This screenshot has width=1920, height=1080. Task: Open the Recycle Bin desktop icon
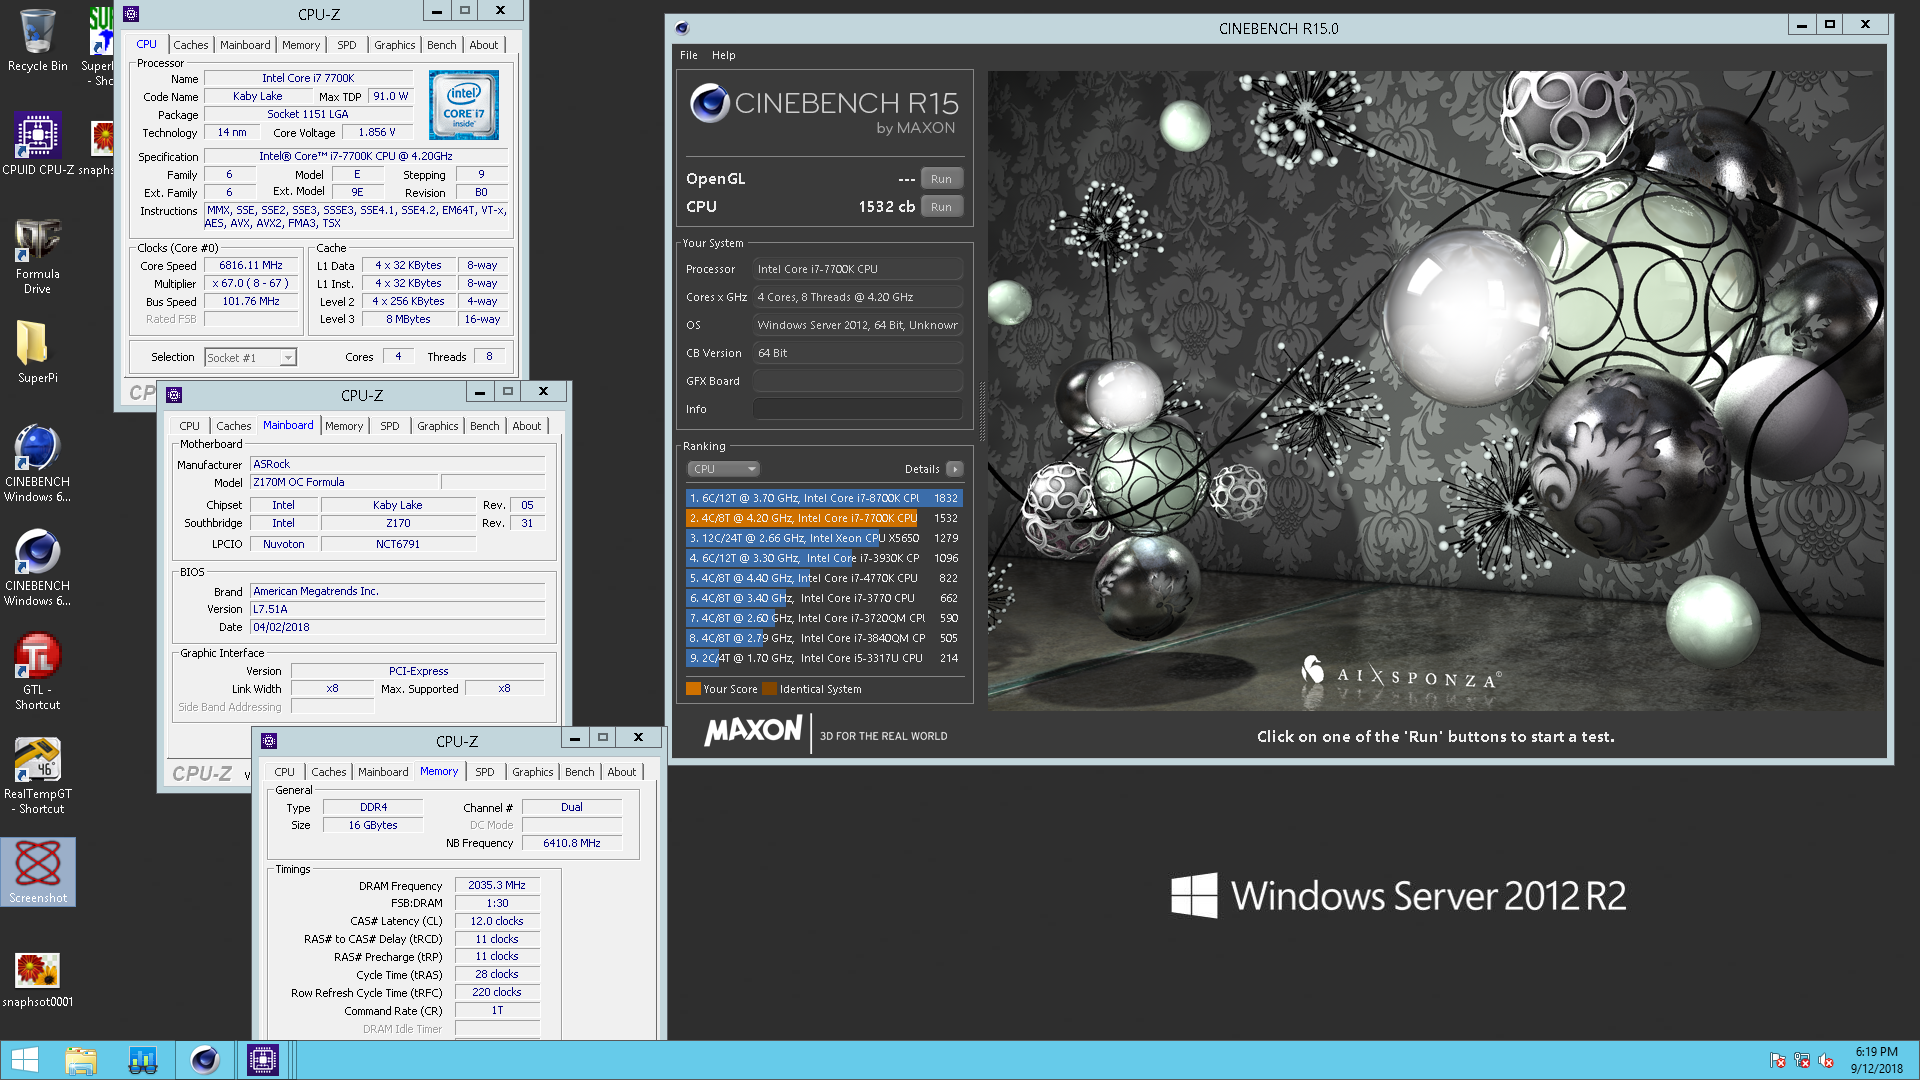click(x=37, y=40)
